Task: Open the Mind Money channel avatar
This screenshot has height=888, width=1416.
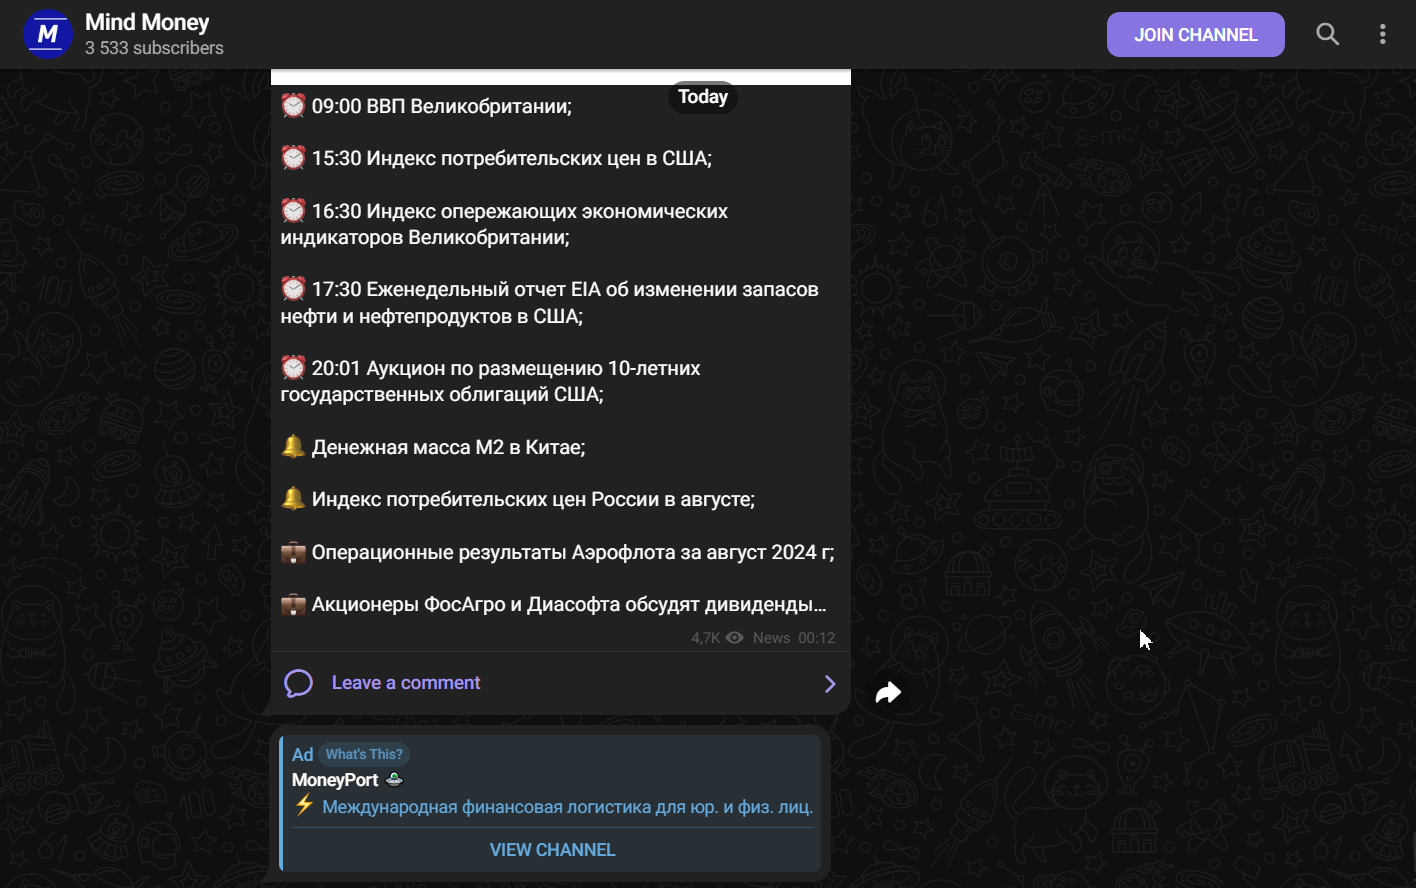Action: [48, 34]
